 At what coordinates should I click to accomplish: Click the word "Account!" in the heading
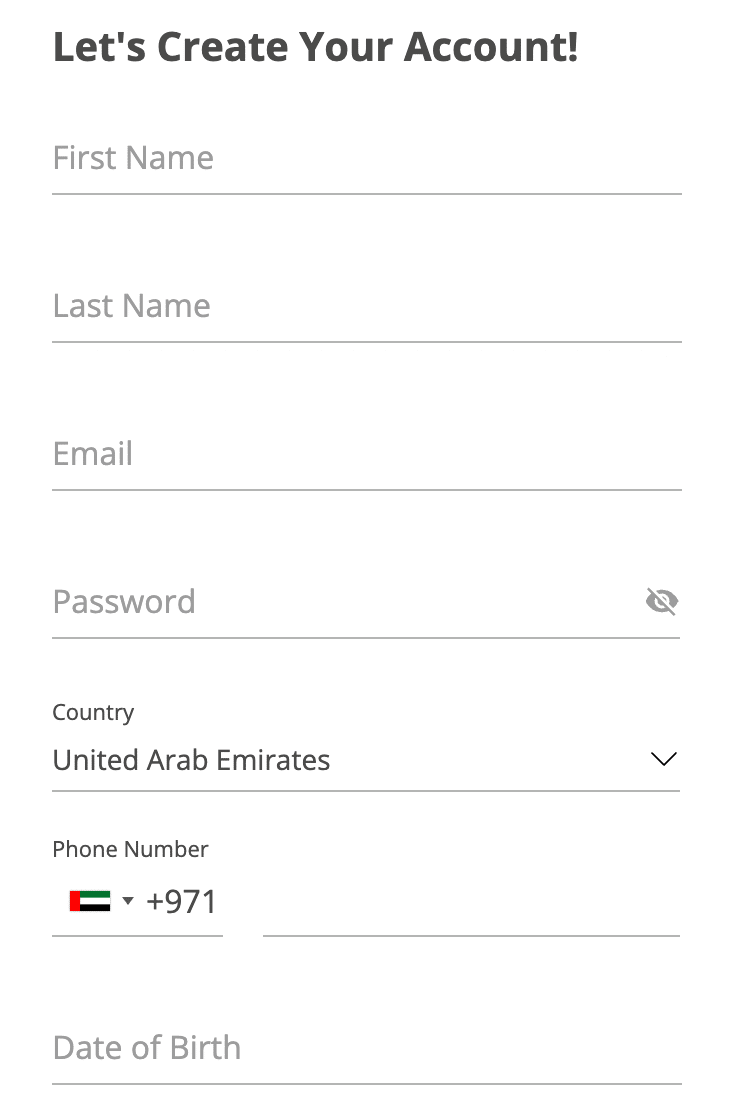tap(491, 47)
